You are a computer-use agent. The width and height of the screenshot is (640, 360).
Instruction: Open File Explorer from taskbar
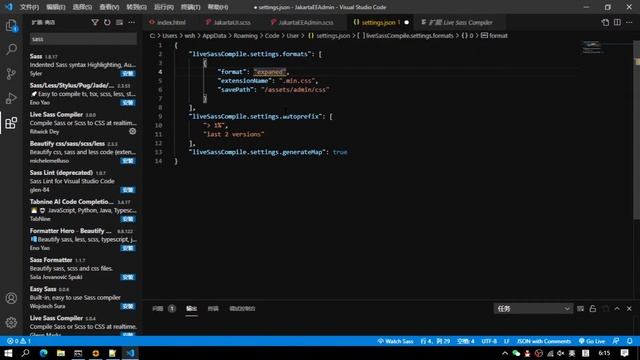(61, 353)
